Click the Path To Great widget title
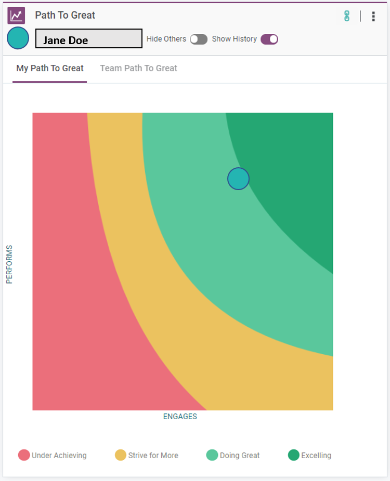This screenshot has width=390, height=481. [x=65, y=15]
